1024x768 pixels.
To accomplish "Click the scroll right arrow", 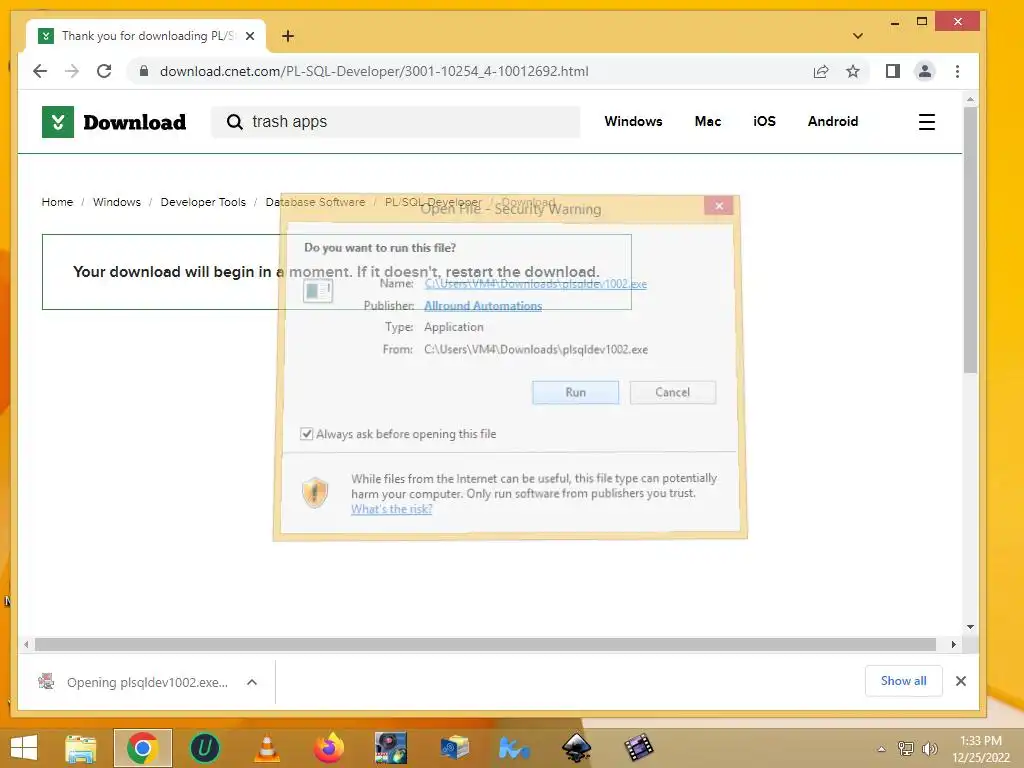I will point(953,645).
